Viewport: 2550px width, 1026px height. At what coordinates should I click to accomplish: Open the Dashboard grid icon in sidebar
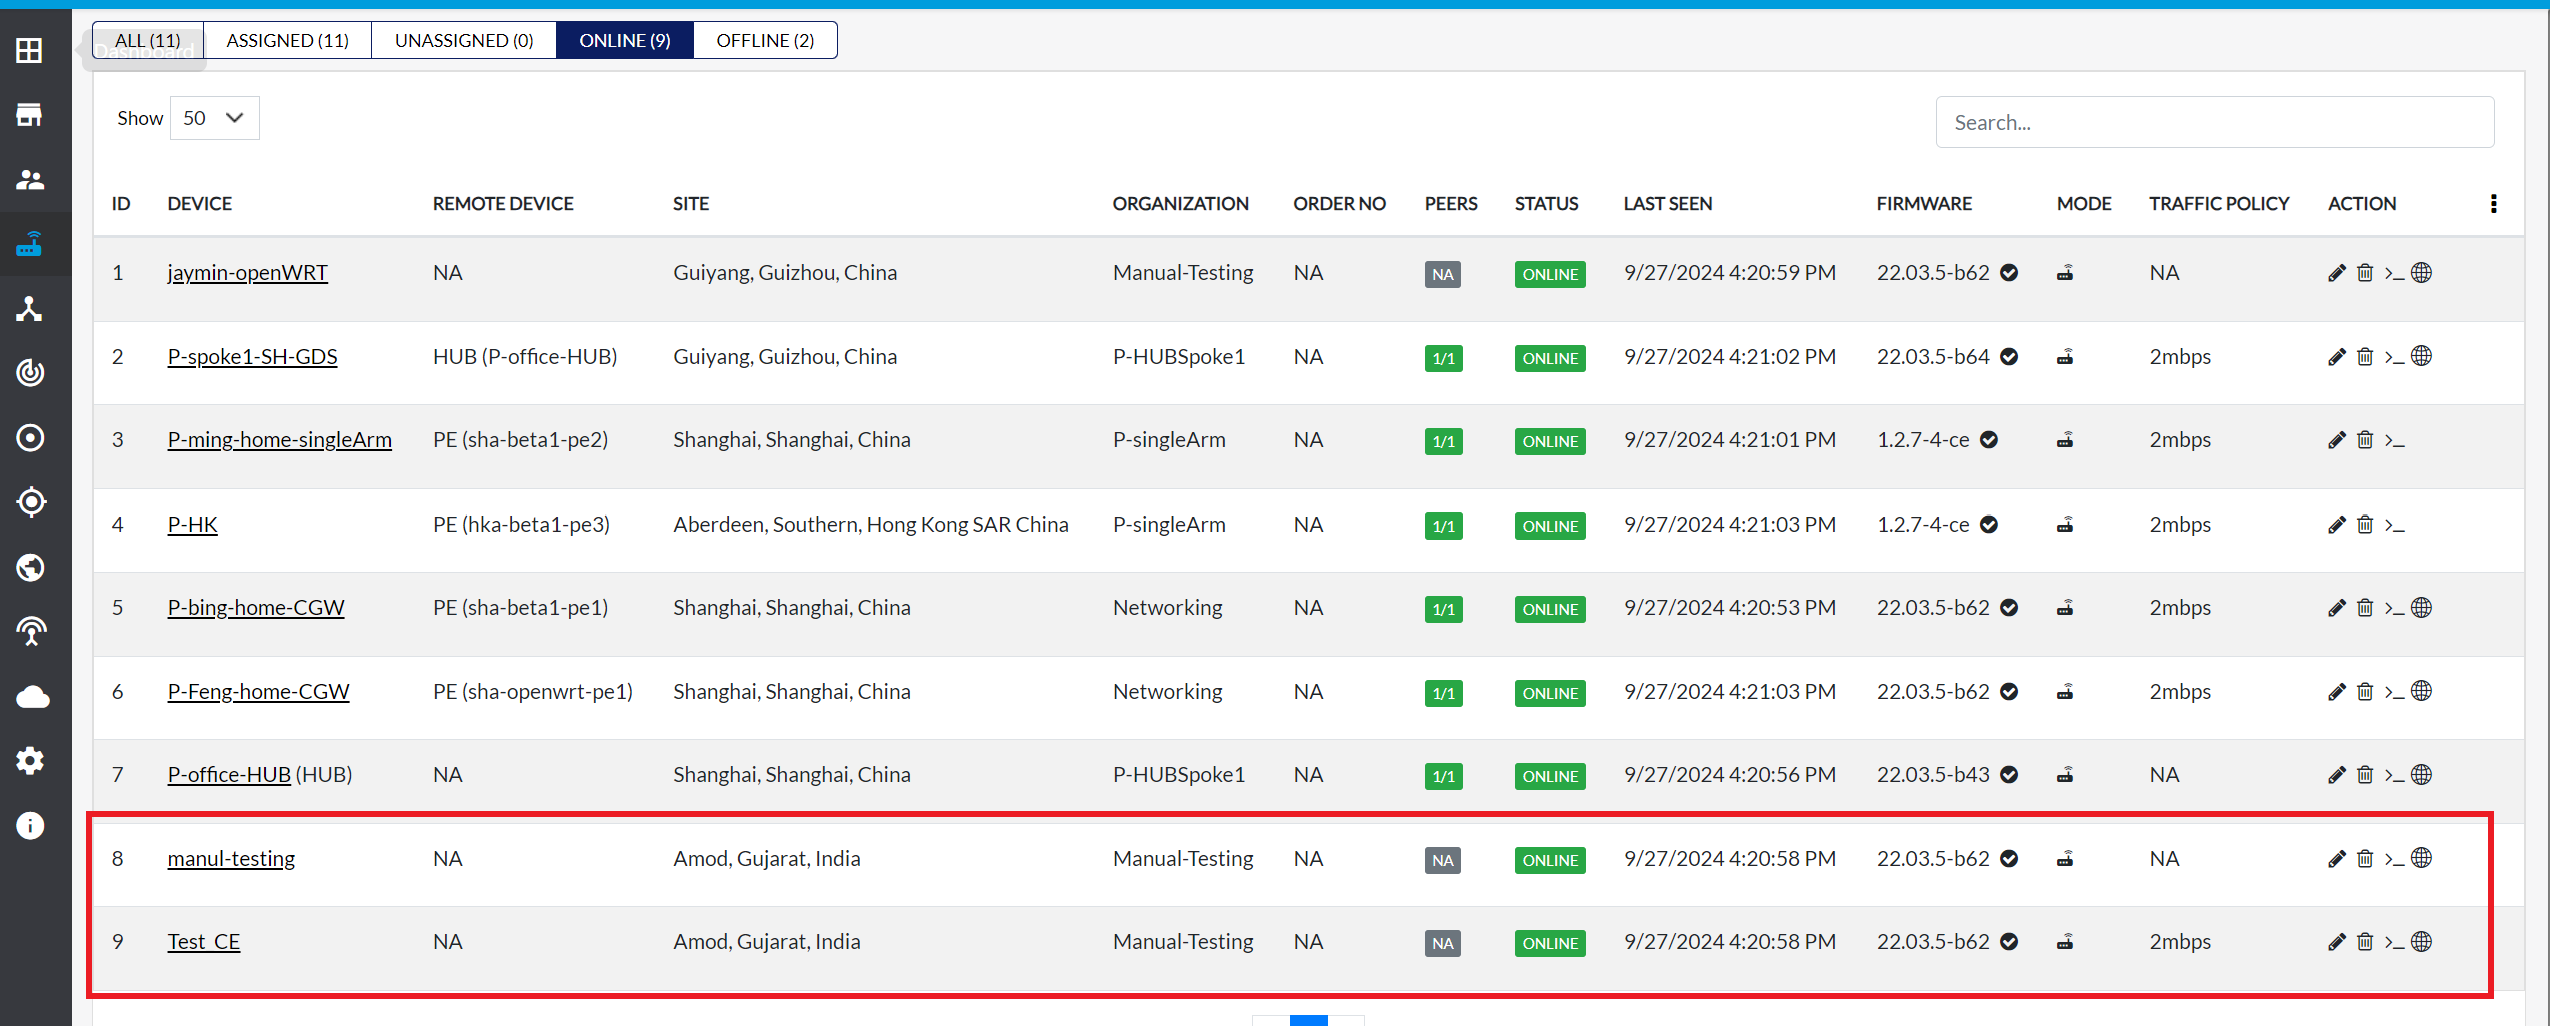[30, 50]
